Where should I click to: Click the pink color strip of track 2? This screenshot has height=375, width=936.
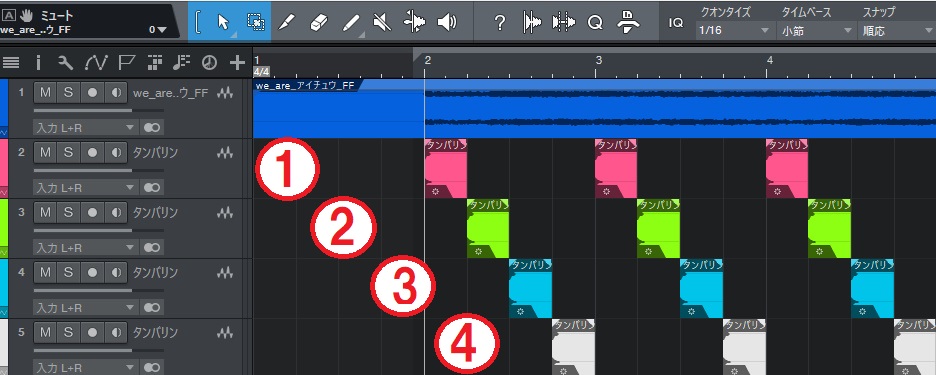click(4, 168)
